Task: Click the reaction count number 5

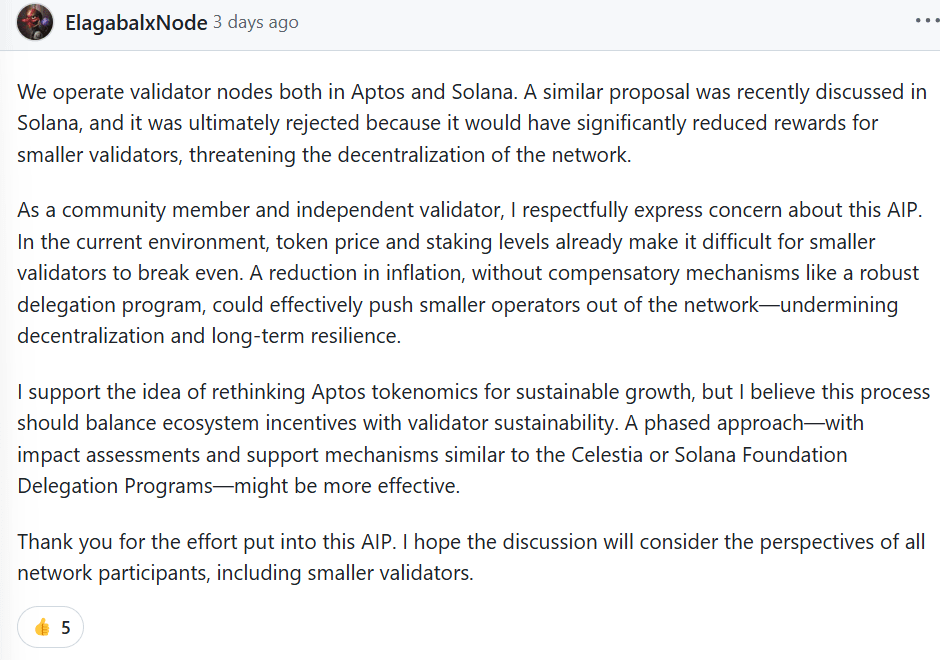Action: 66,628
